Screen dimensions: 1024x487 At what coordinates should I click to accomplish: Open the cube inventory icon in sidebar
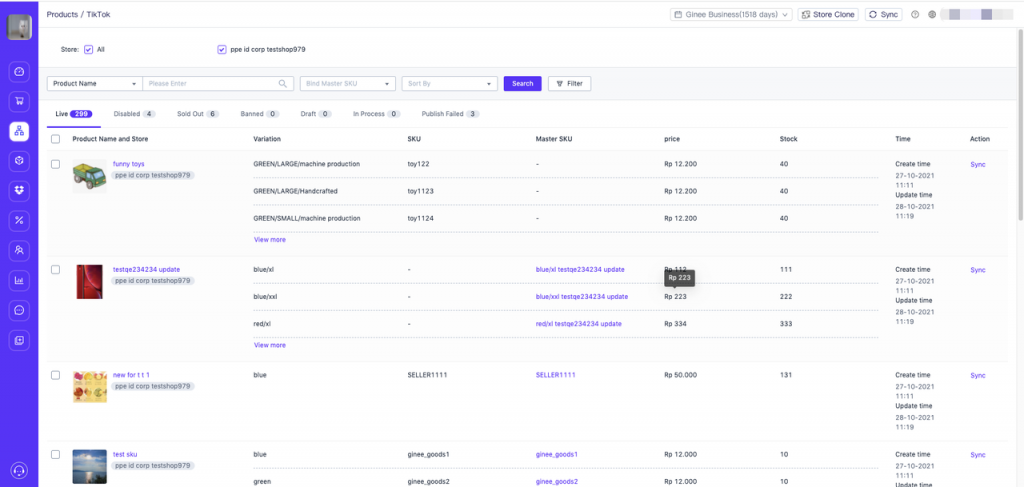point(19,161)
